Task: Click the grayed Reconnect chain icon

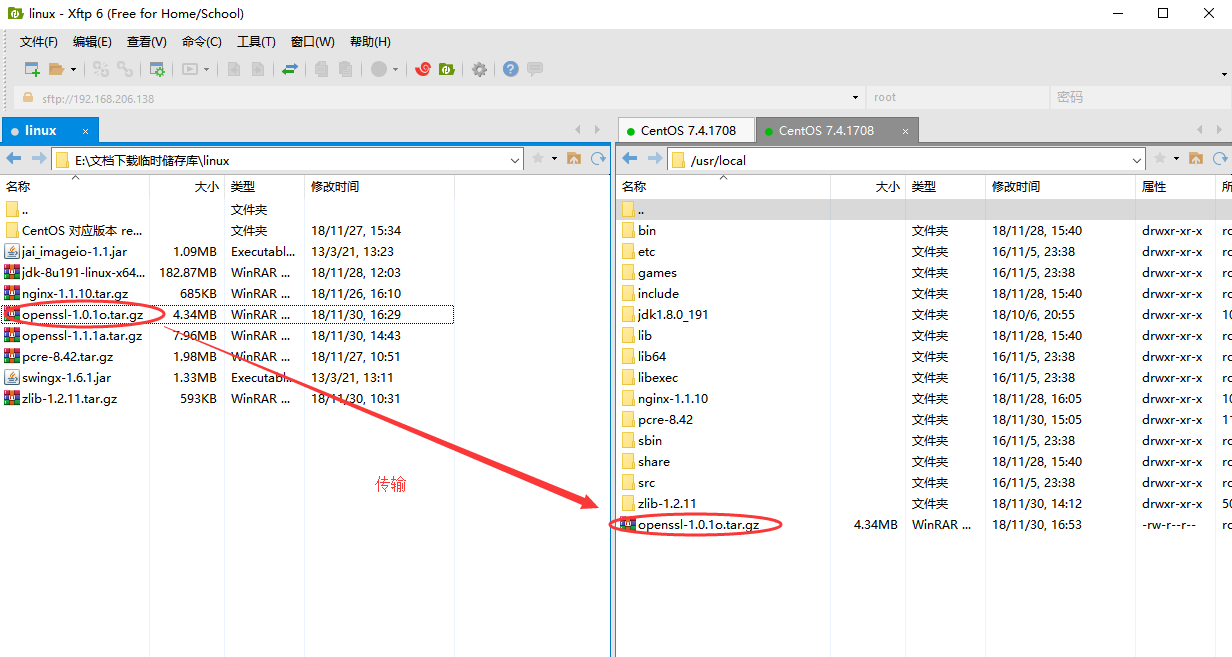Action: (125, 69)
